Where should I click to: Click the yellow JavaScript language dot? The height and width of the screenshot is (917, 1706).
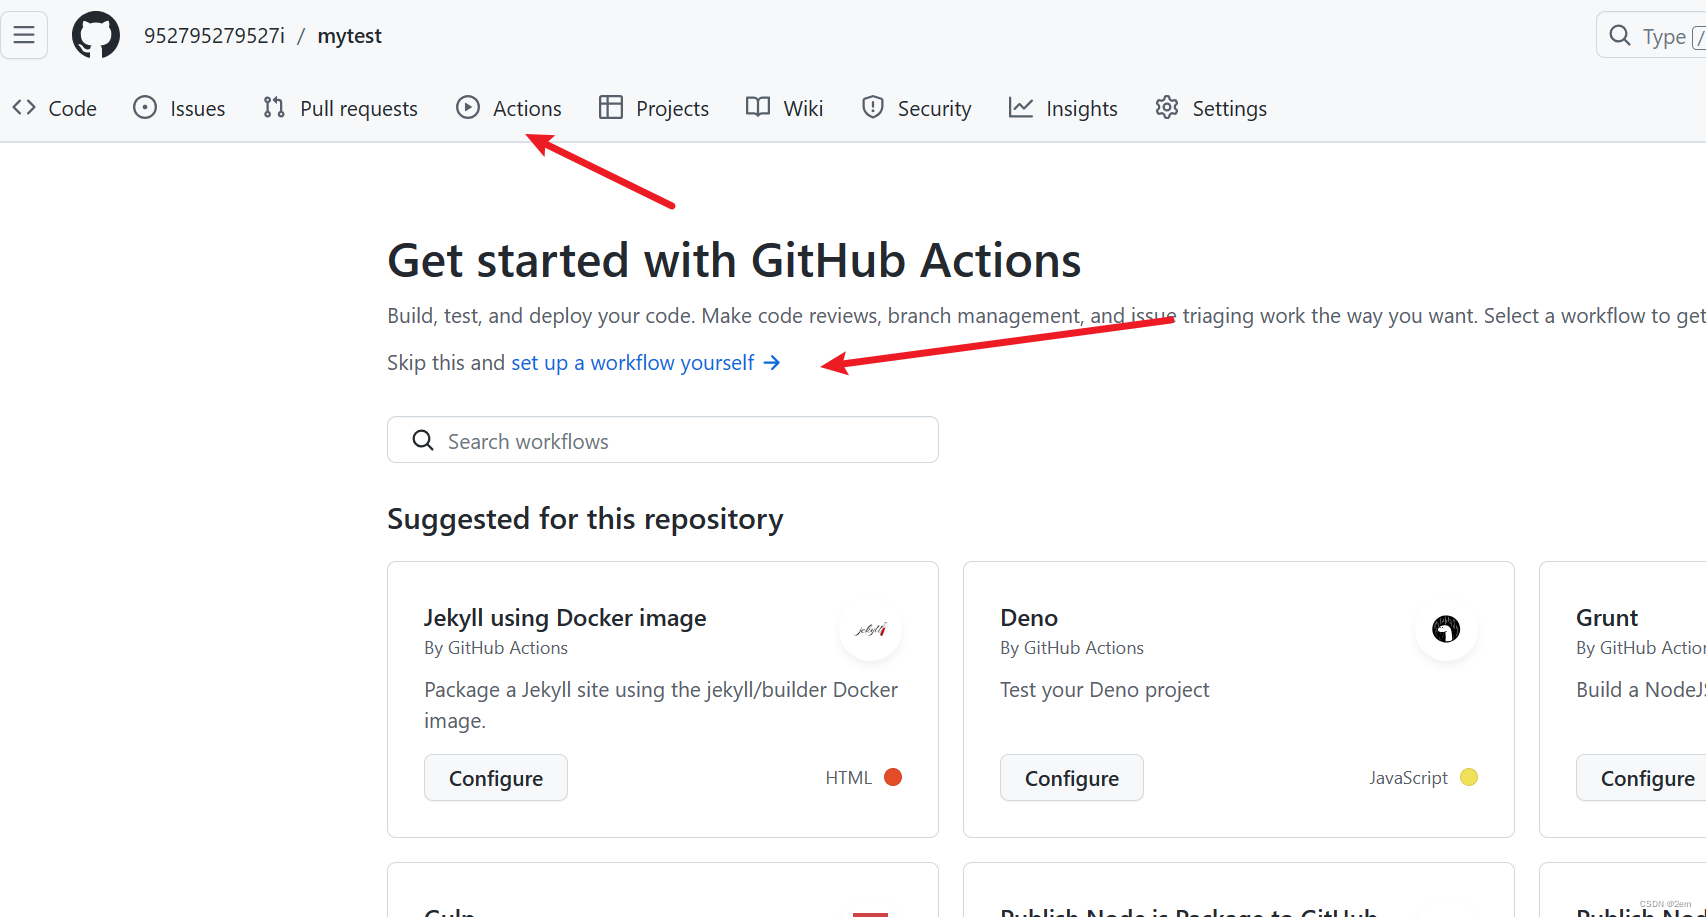[1469, 777]
